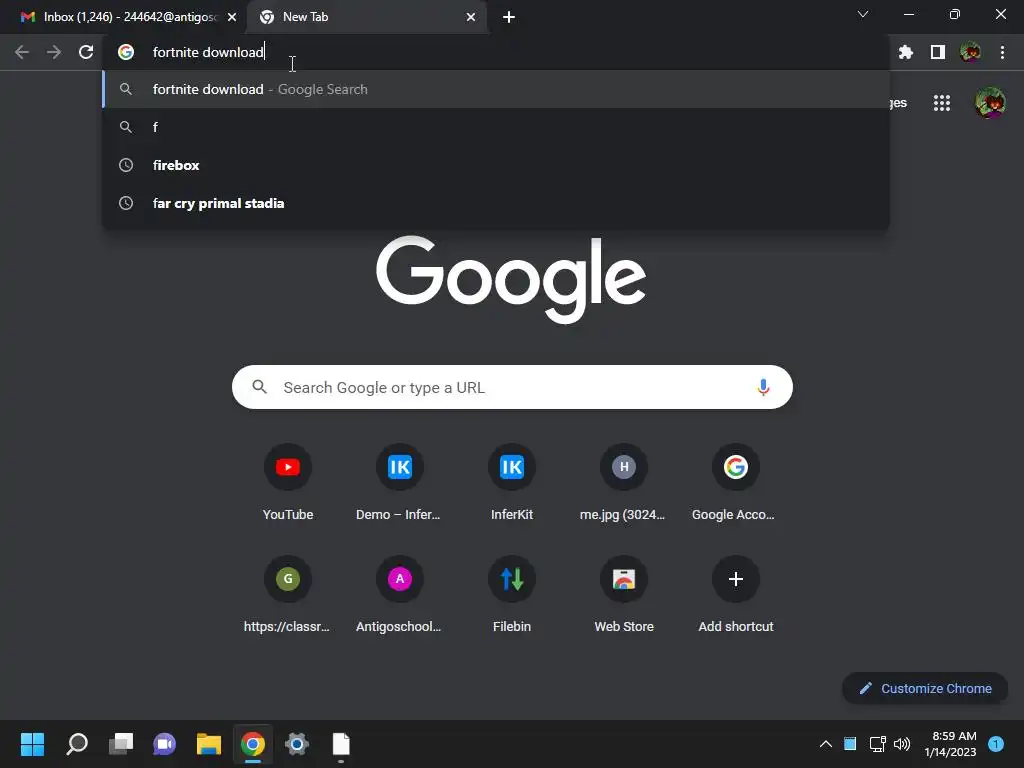The height and width of the screenshot is (768, 1024).
Task: Add a new shortcut tile
Action: click(735, 594)
